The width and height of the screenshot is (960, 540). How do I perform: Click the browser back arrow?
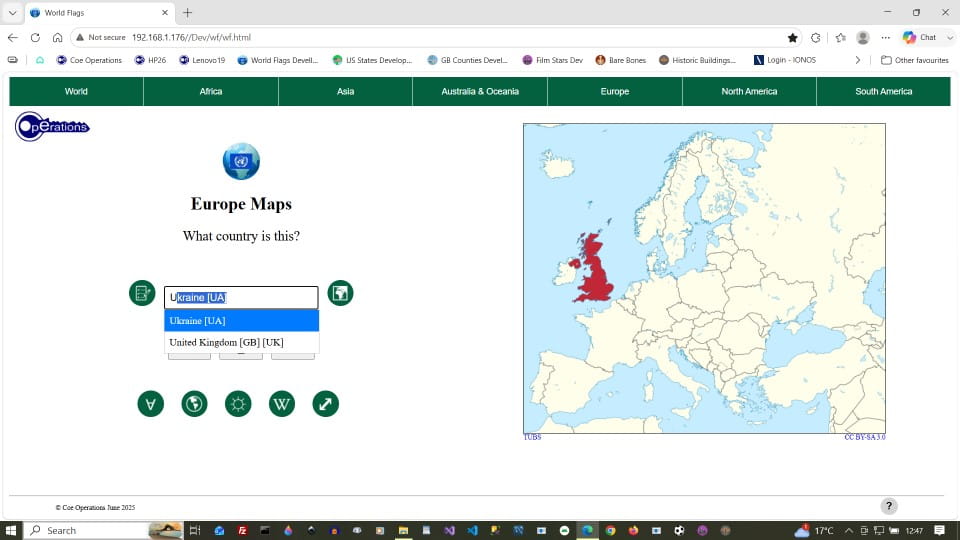[x=13, y=37]
